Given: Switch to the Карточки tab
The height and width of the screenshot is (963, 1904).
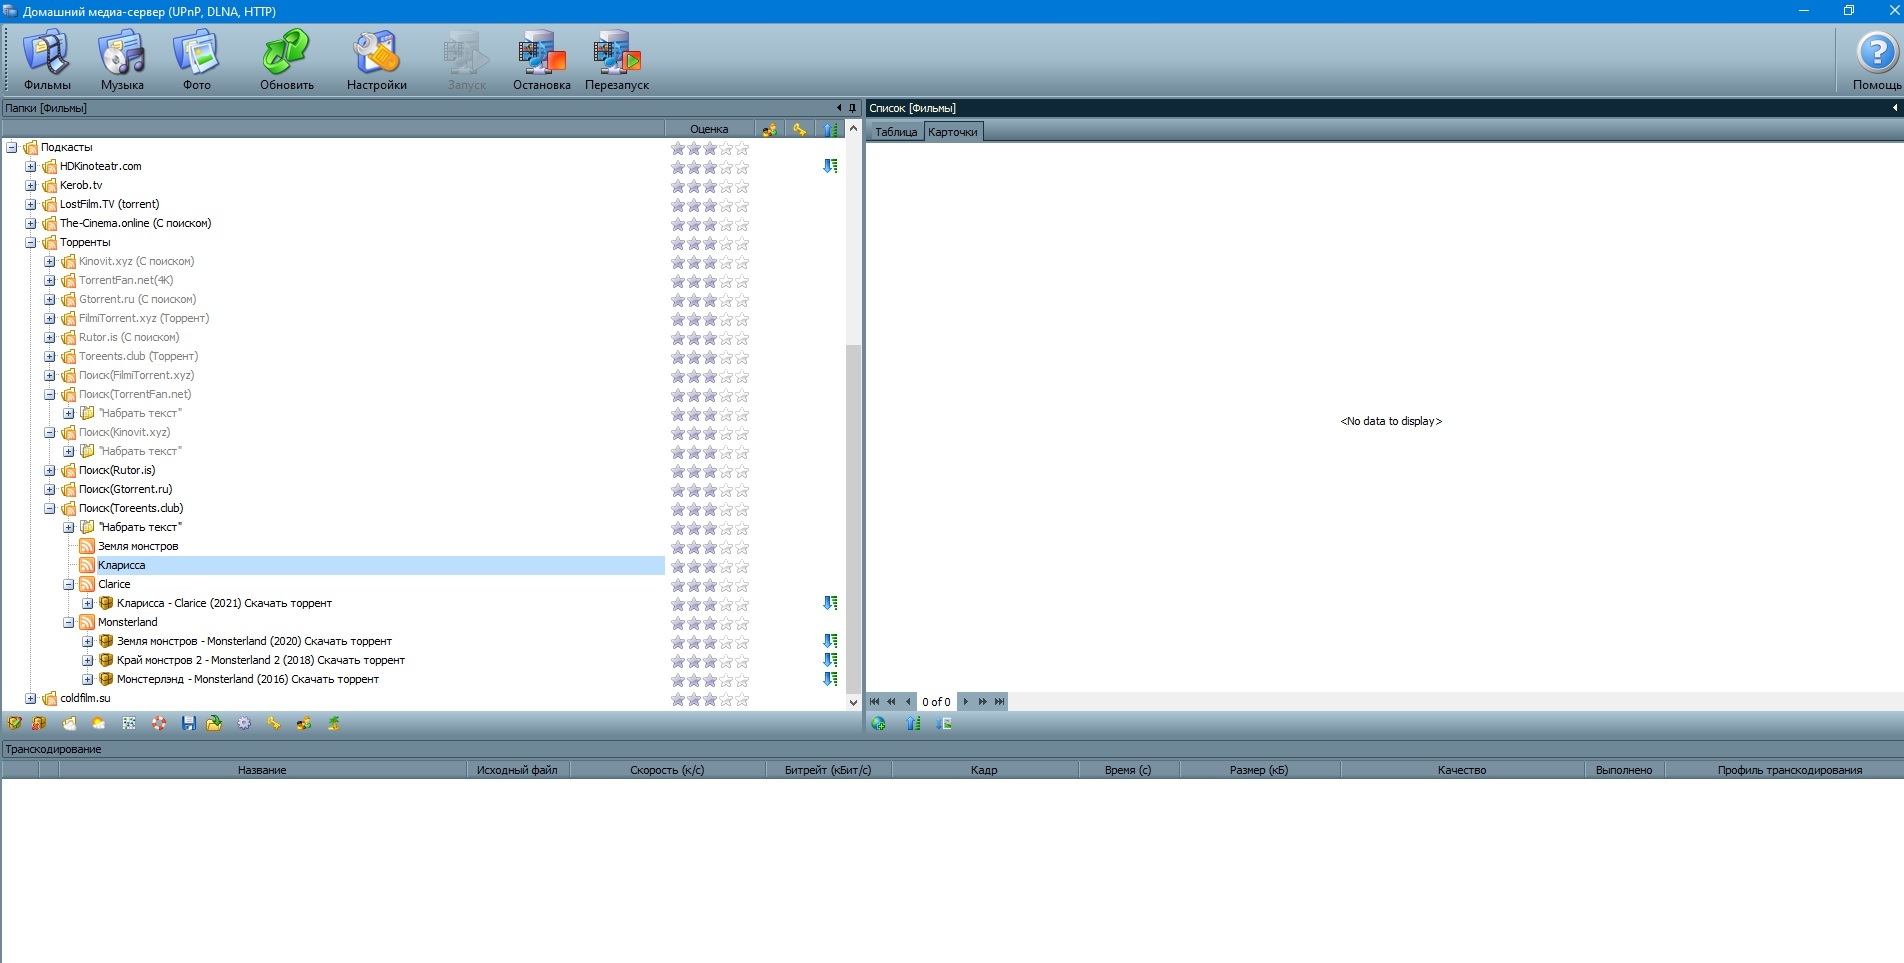Looking at the screenshot, I should click(x=952, y=132).
